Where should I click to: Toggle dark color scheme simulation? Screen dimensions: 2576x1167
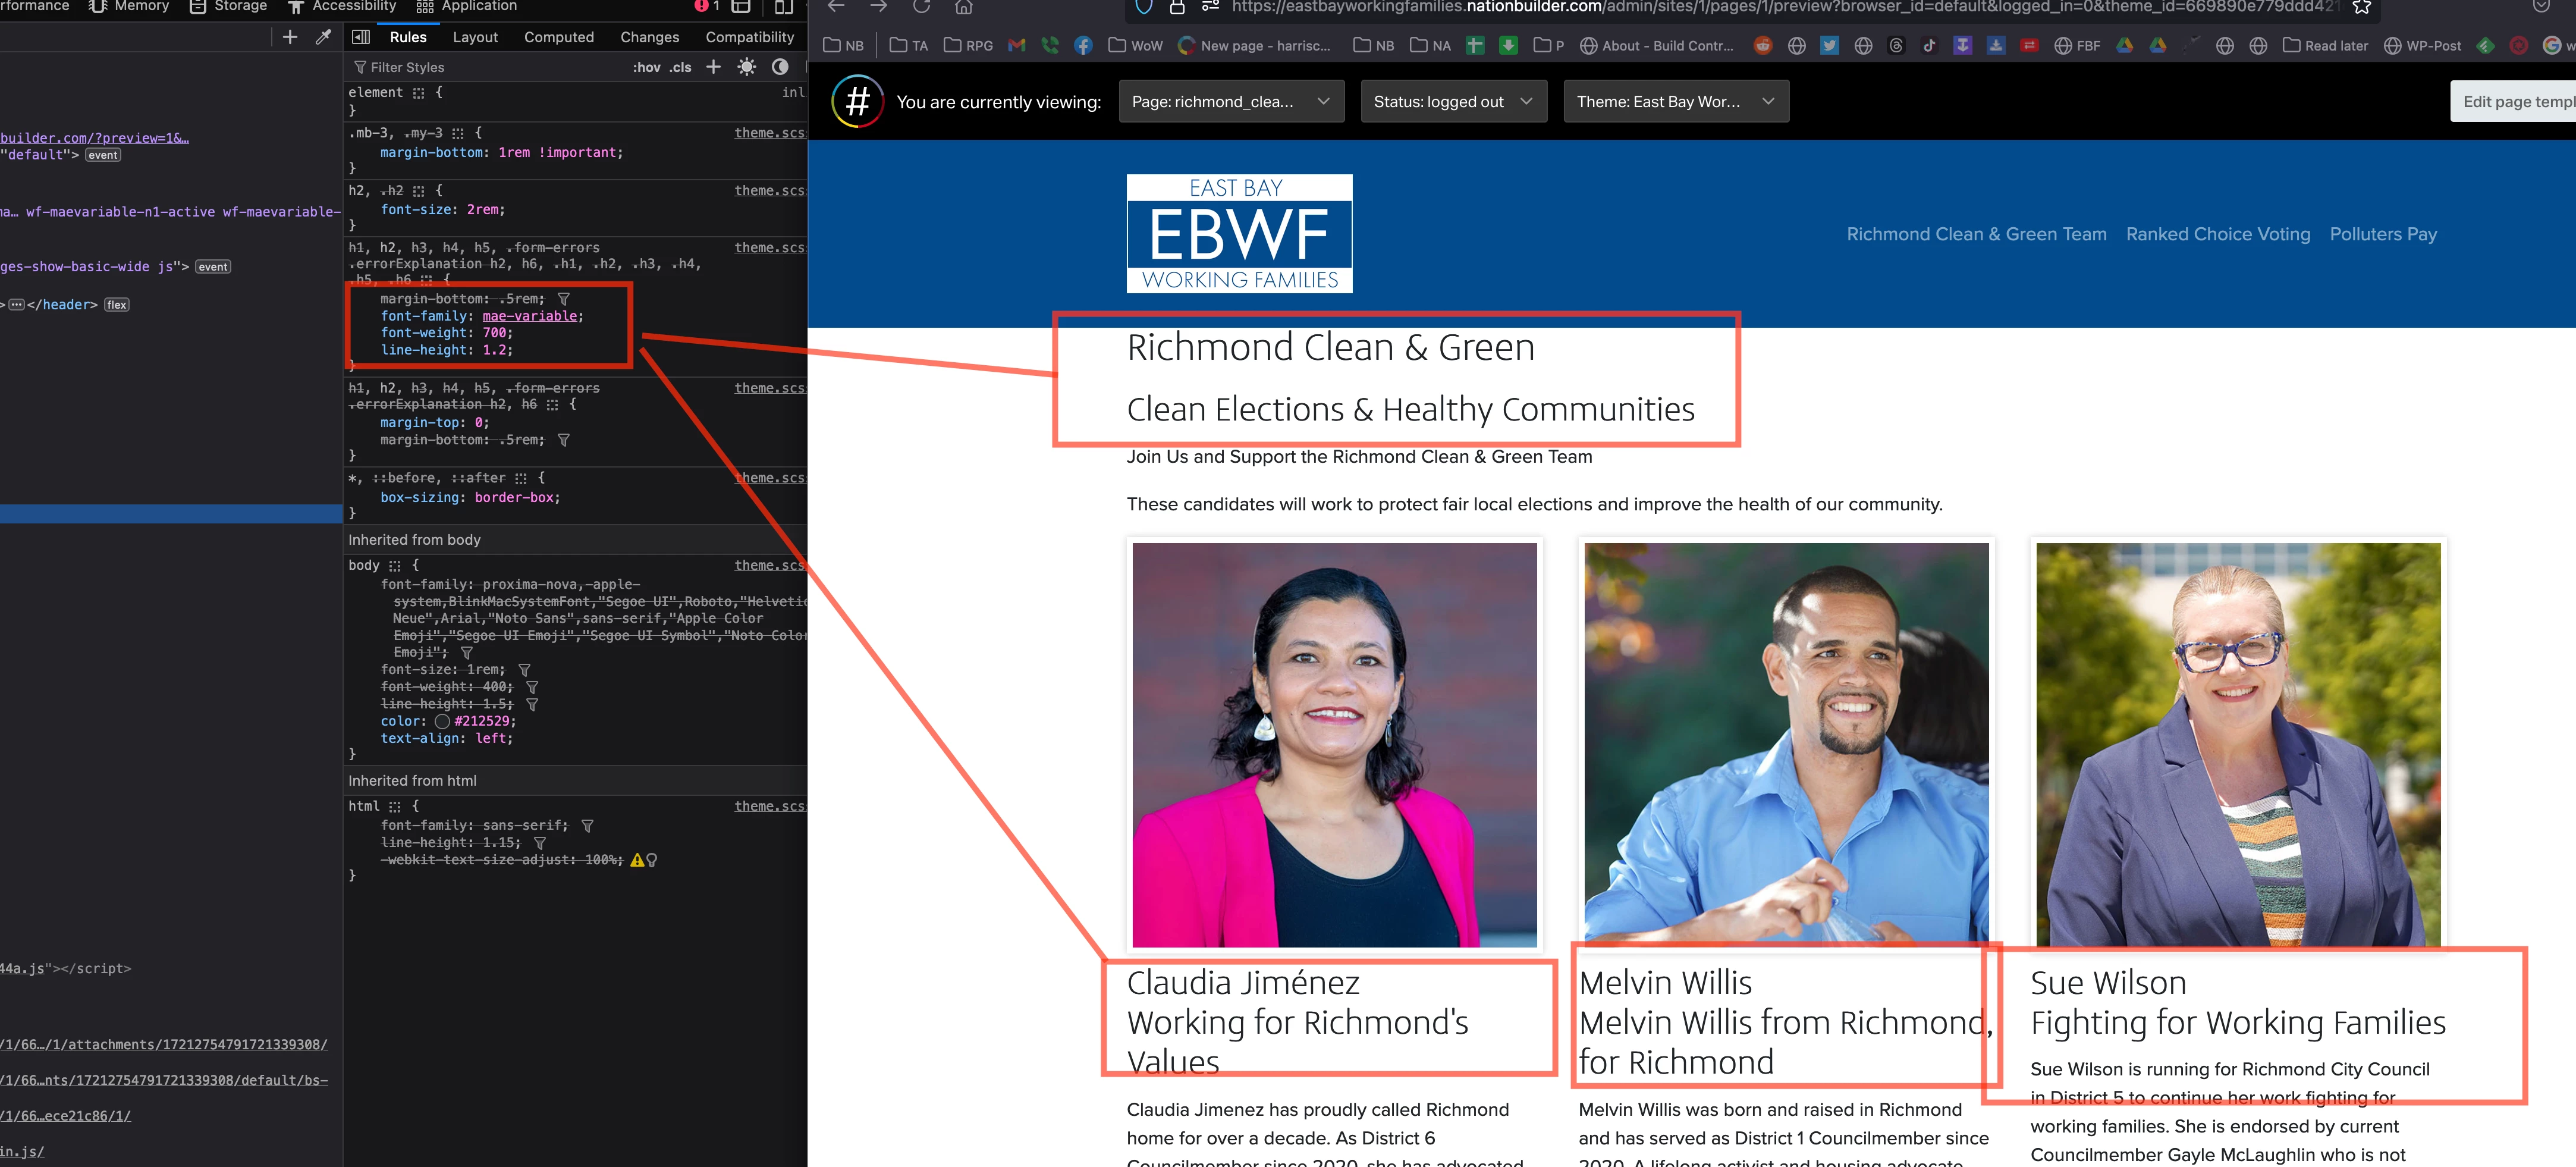coord(780,67)
